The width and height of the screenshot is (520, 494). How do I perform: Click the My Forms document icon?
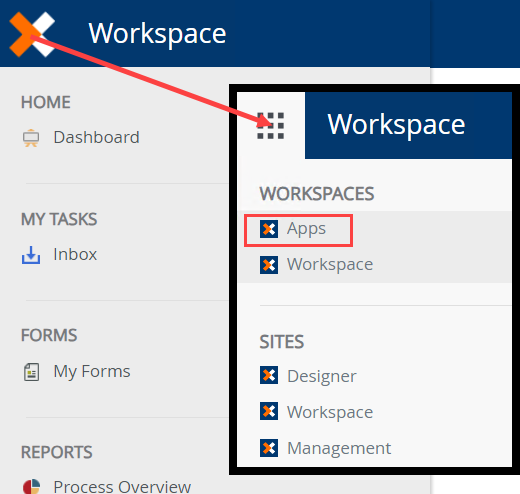(x=32, y=372)
